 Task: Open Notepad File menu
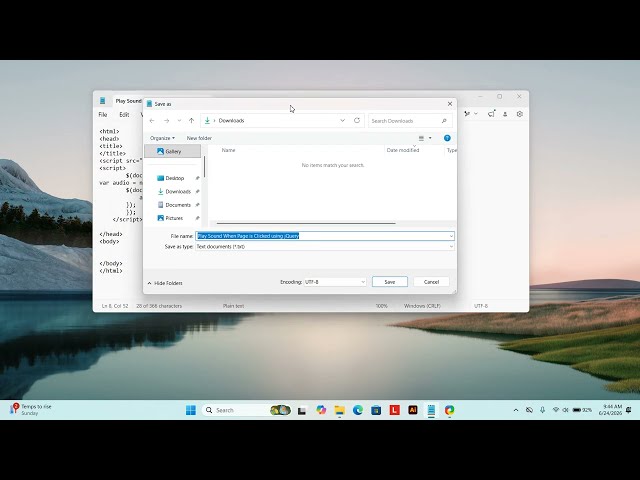click(103, 115)
